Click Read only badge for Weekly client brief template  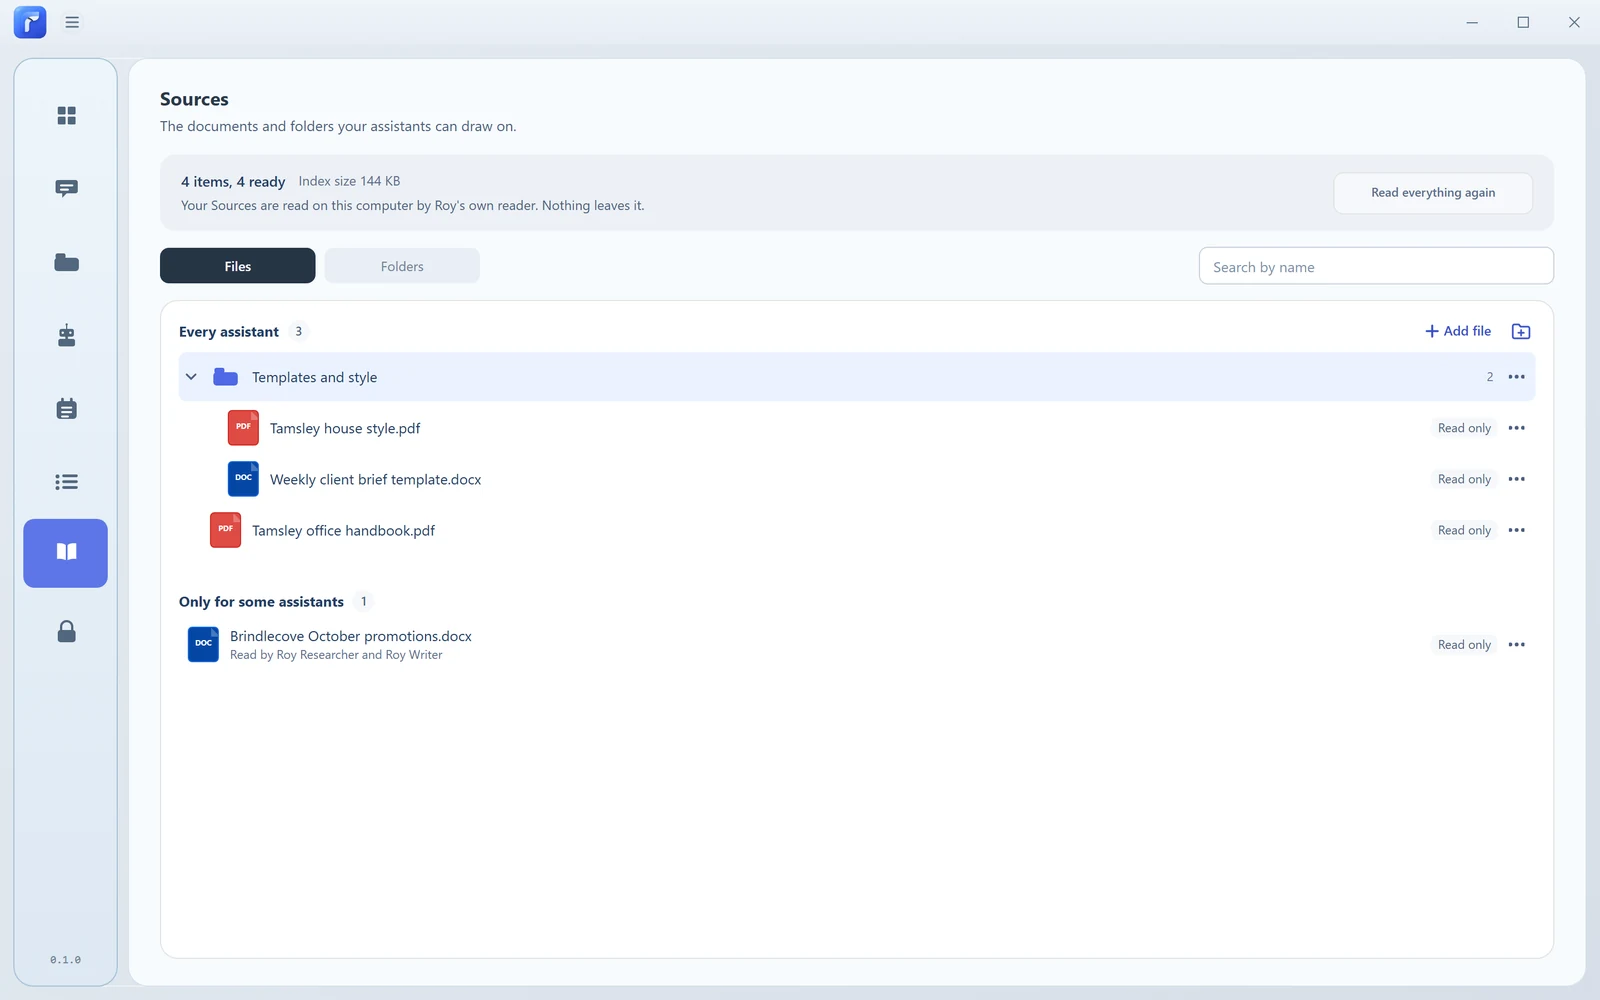click(1464, 479)
